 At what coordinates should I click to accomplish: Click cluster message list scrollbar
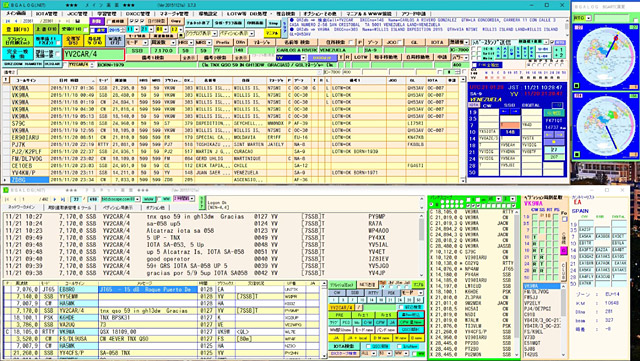click(x=422, y=245)
